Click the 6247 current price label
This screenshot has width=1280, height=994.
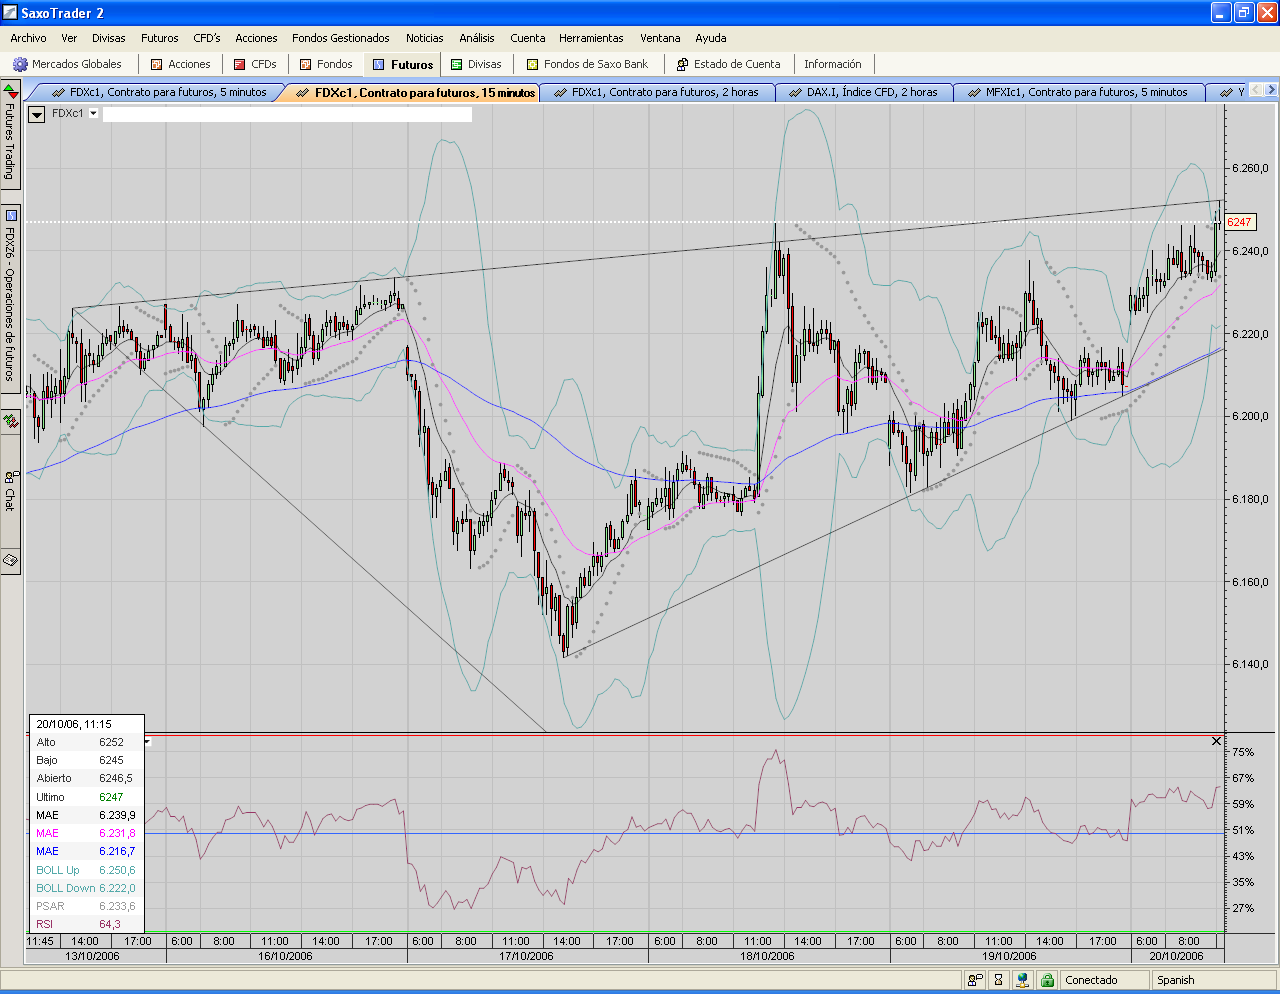[x=1239, y=222]
